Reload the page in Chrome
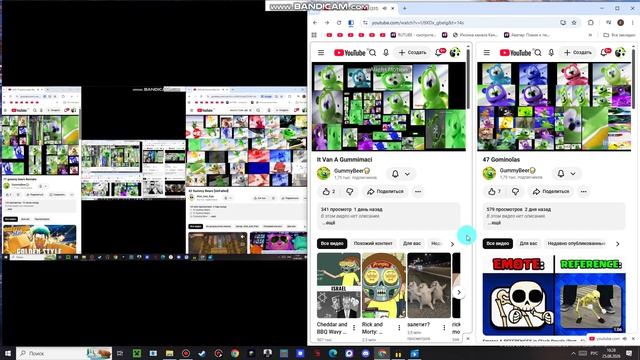The width and height of the screenshot is (640, 360). pyautogui.click(x=339, y=23)
